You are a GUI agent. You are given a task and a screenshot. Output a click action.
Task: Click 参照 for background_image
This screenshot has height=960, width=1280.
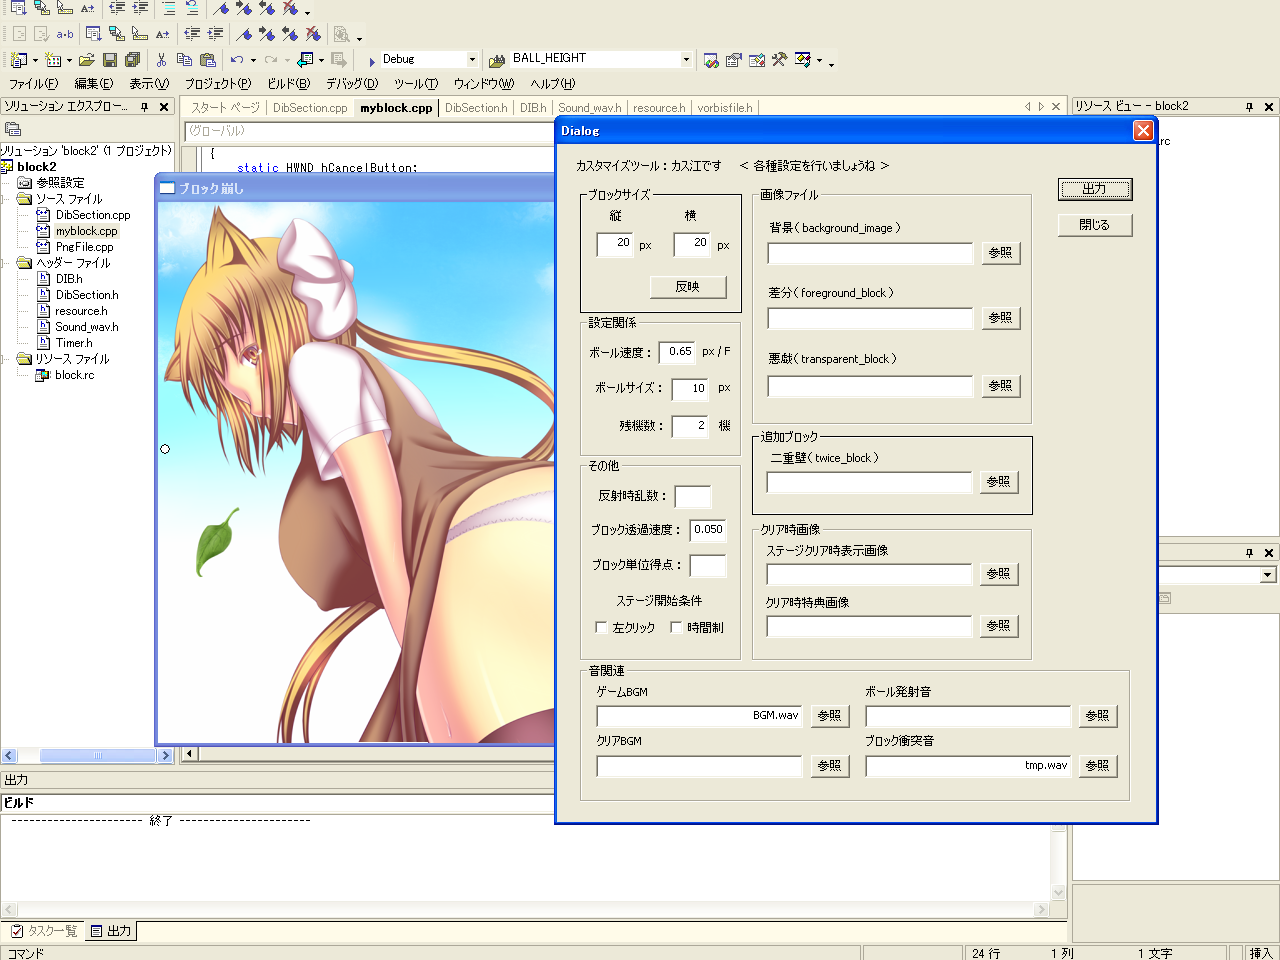1000,253
